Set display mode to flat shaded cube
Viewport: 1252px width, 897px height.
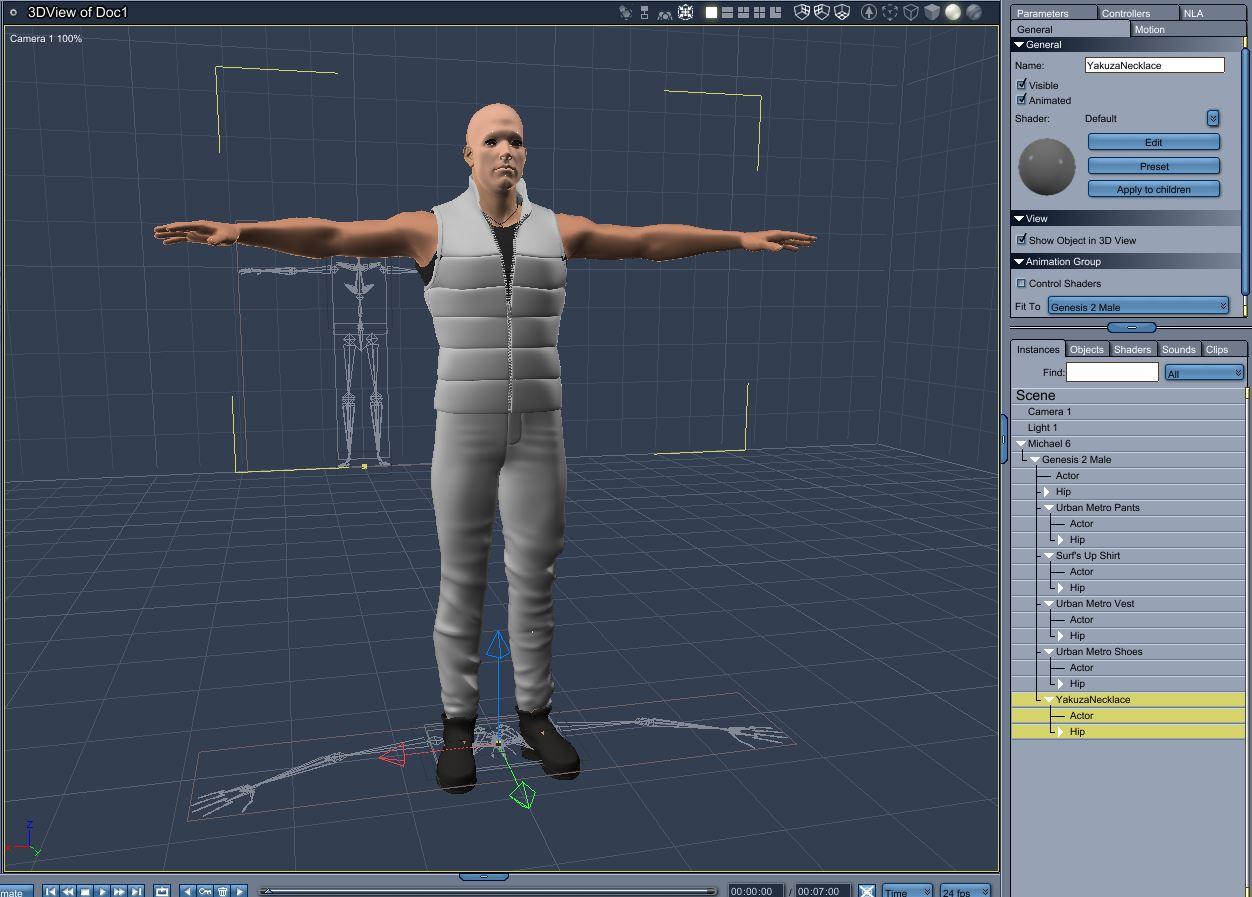932,12
